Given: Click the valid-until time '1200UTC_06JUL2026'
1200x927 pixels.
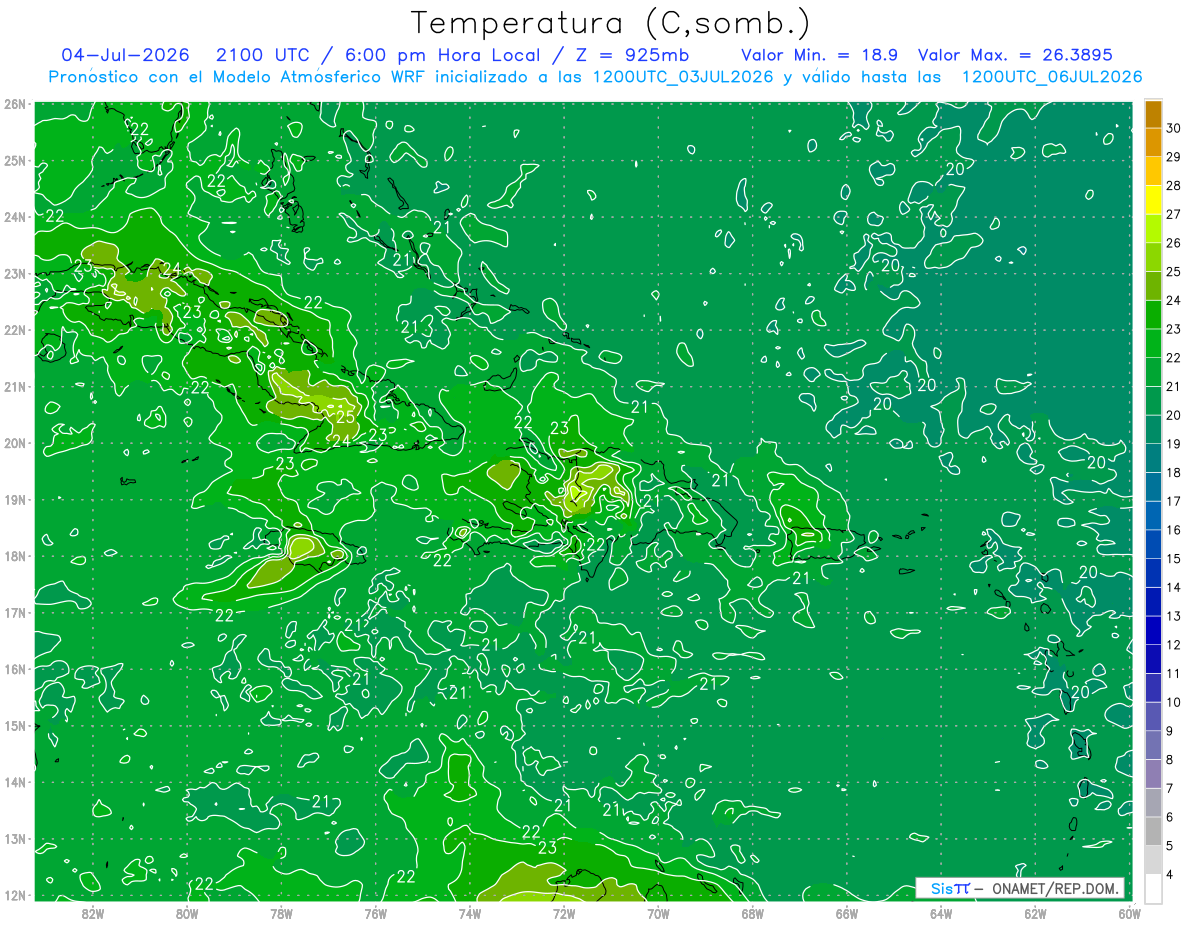Looking at the screenshot, I should [1052, 77].
